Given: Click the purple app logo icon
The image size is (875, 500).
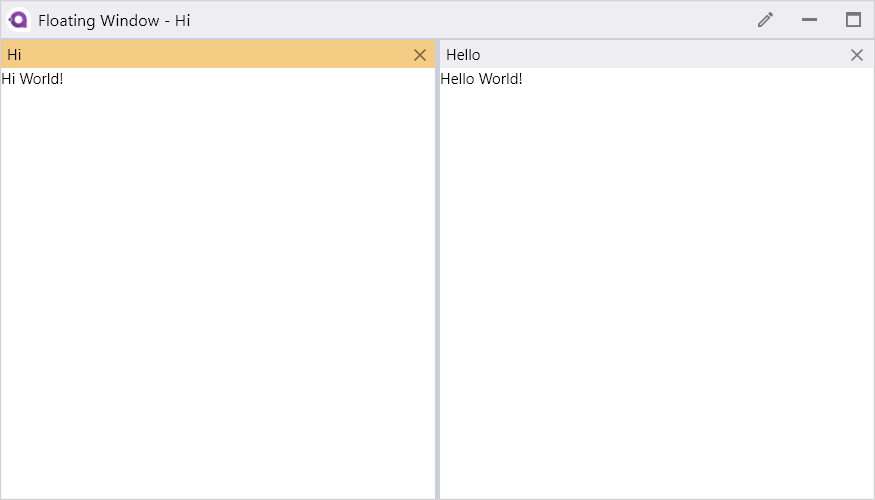Looking at the screenshot, I should (18, 20).
